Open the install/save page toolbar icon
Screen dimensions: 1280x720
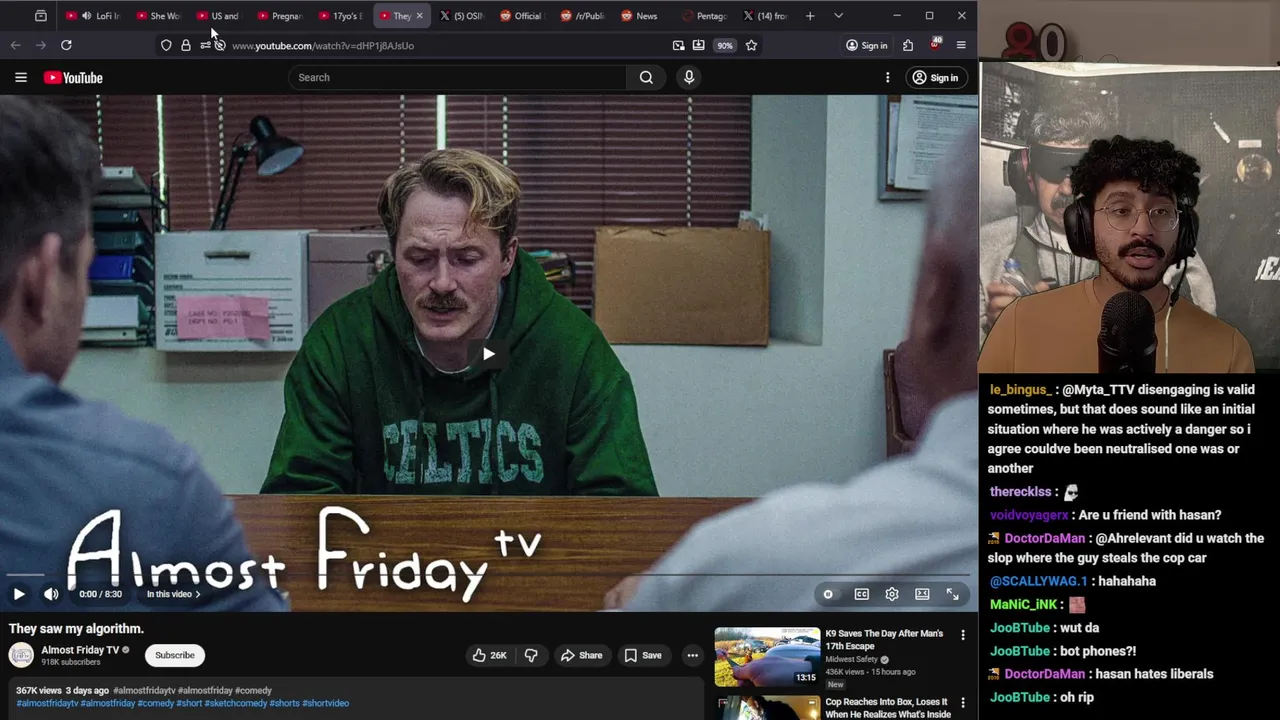[x=698, y=45]
